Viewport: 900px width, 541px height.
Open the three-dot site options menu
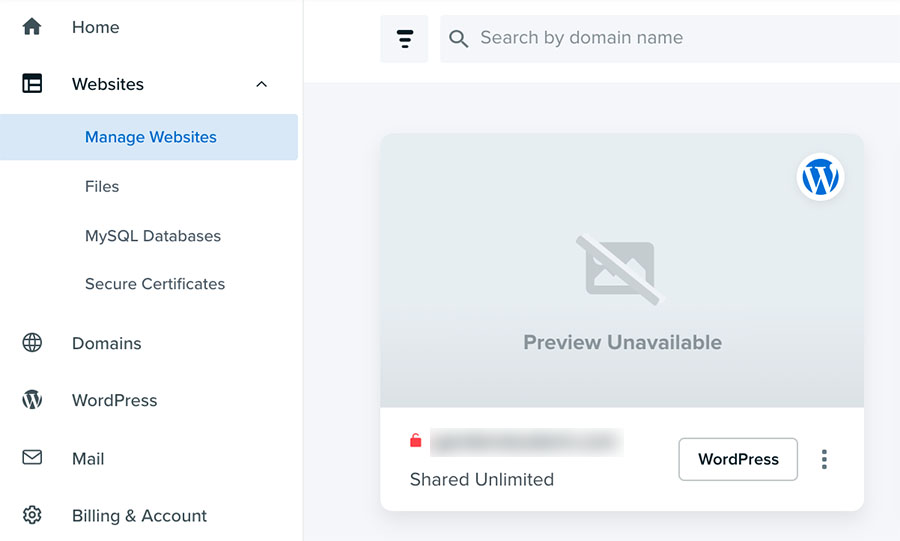click(824, 460)
